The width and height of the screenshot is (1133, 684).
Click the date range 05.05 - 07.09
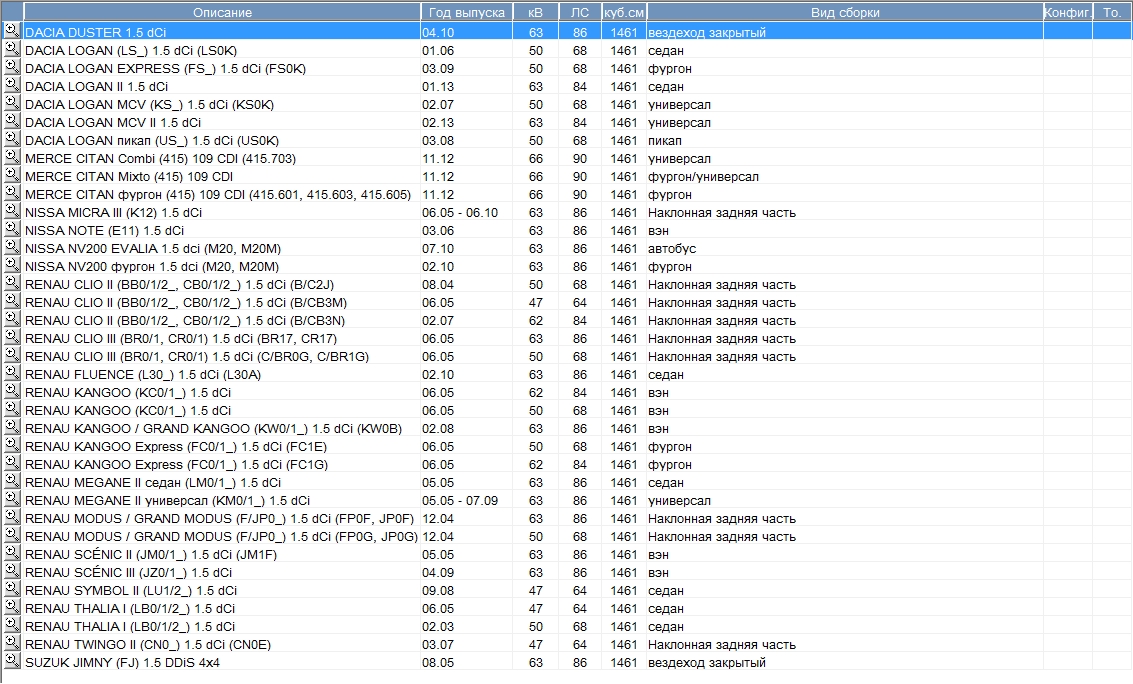(460, 501)
